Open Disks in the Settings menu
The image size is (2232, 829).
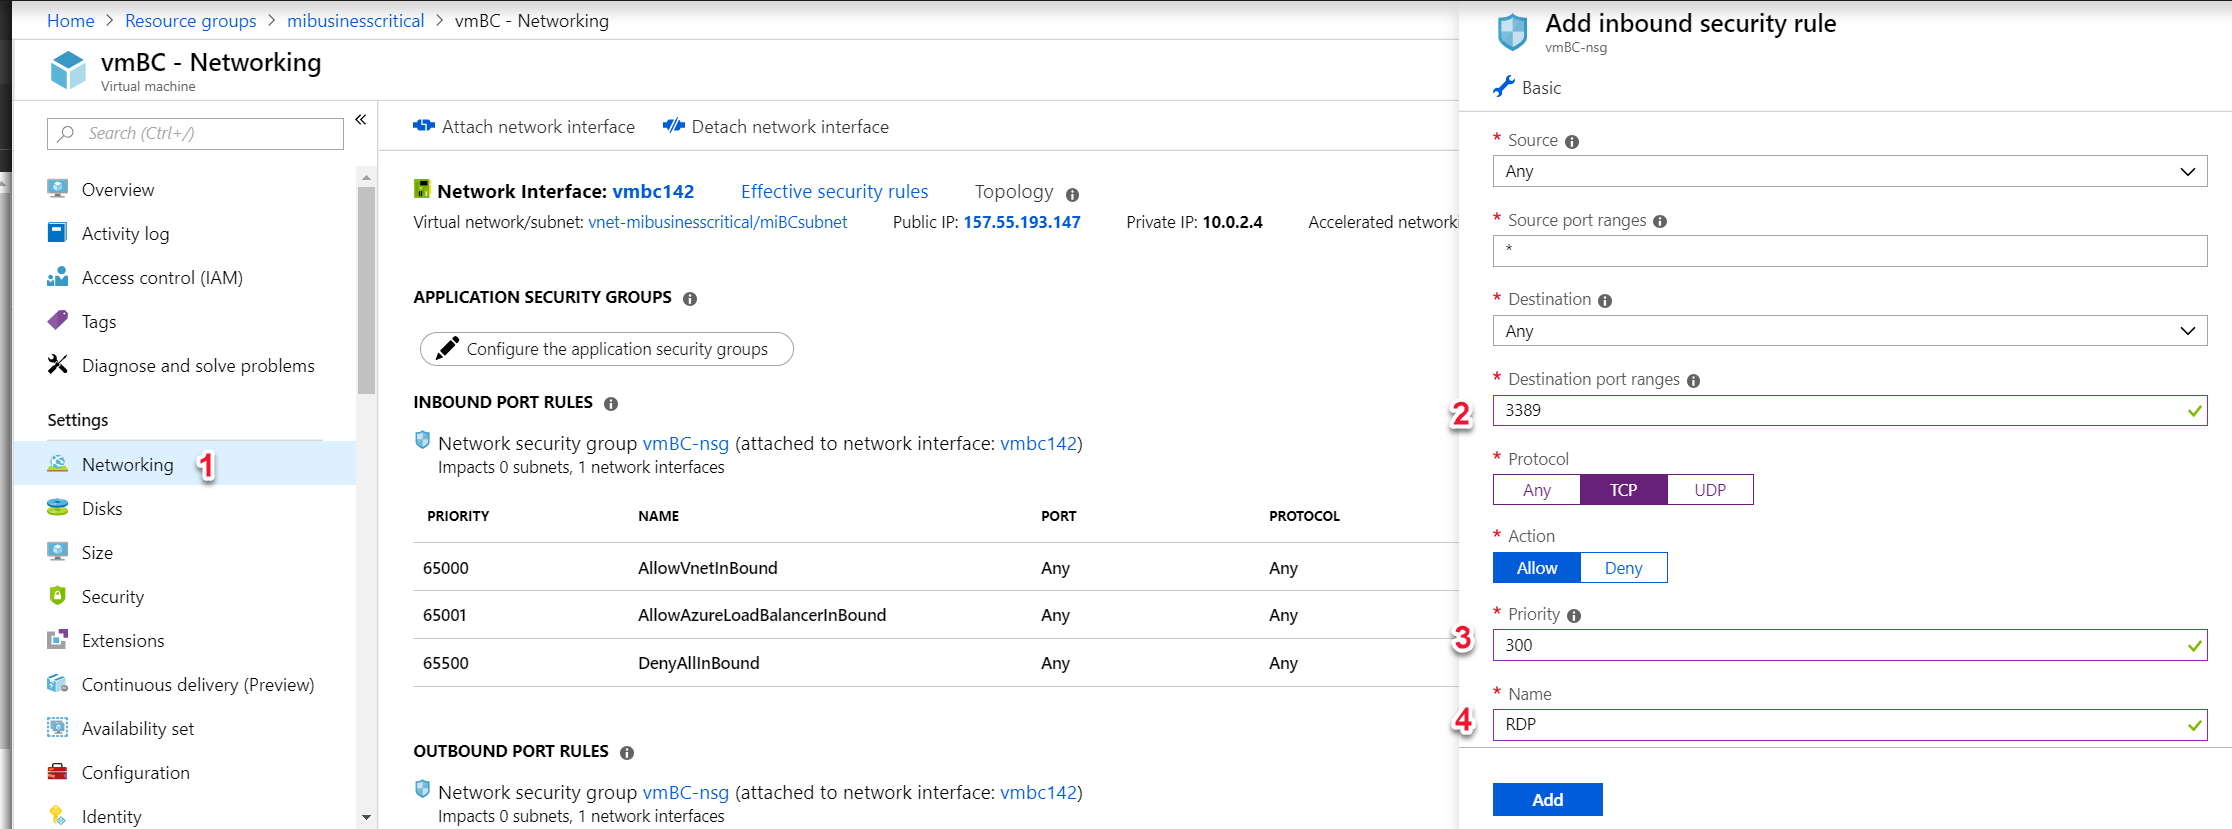(102, 509)
